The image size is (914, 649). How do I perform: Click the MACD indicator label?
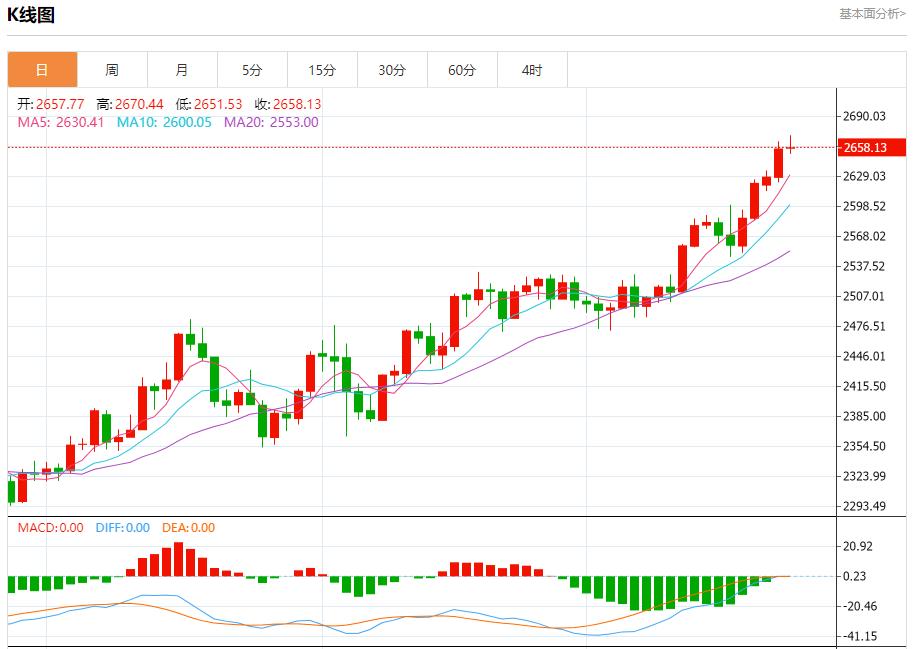point(51,528)
